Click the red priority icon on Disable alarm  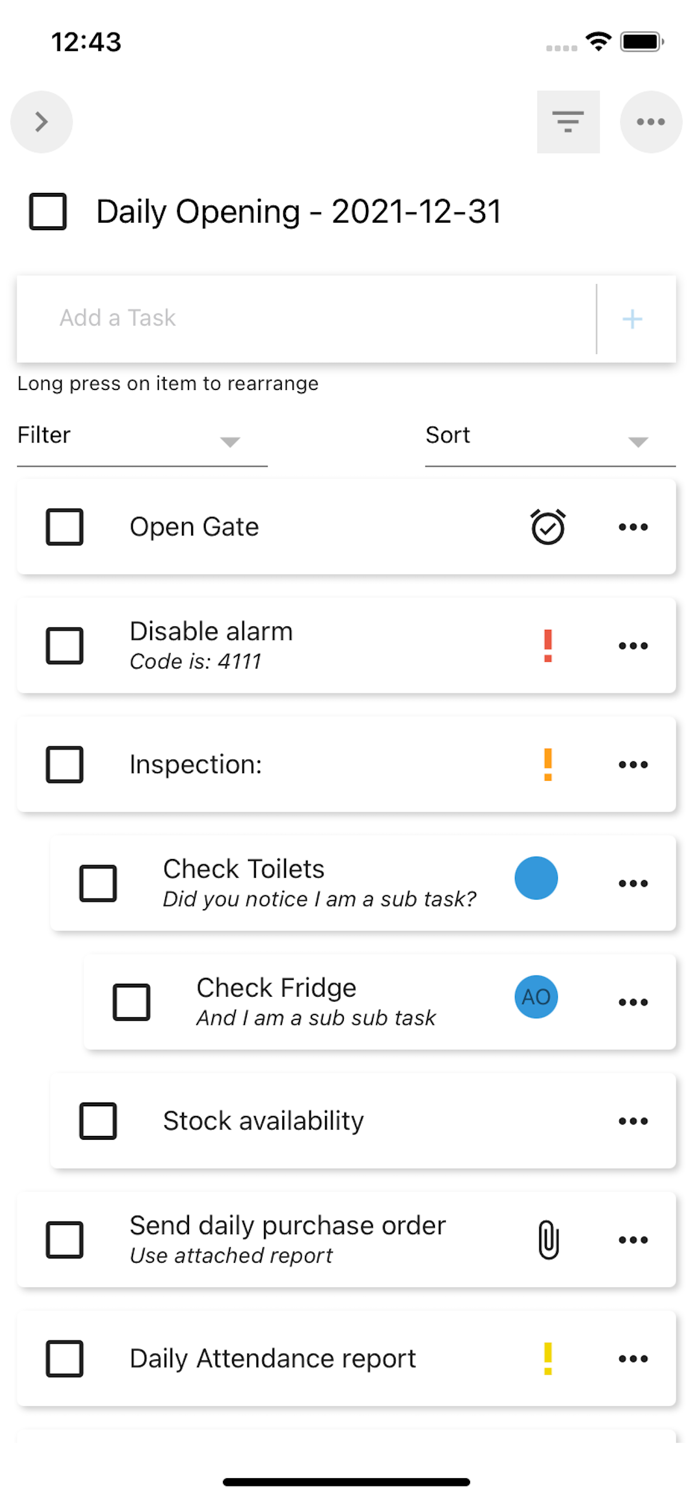pos(548,645)
